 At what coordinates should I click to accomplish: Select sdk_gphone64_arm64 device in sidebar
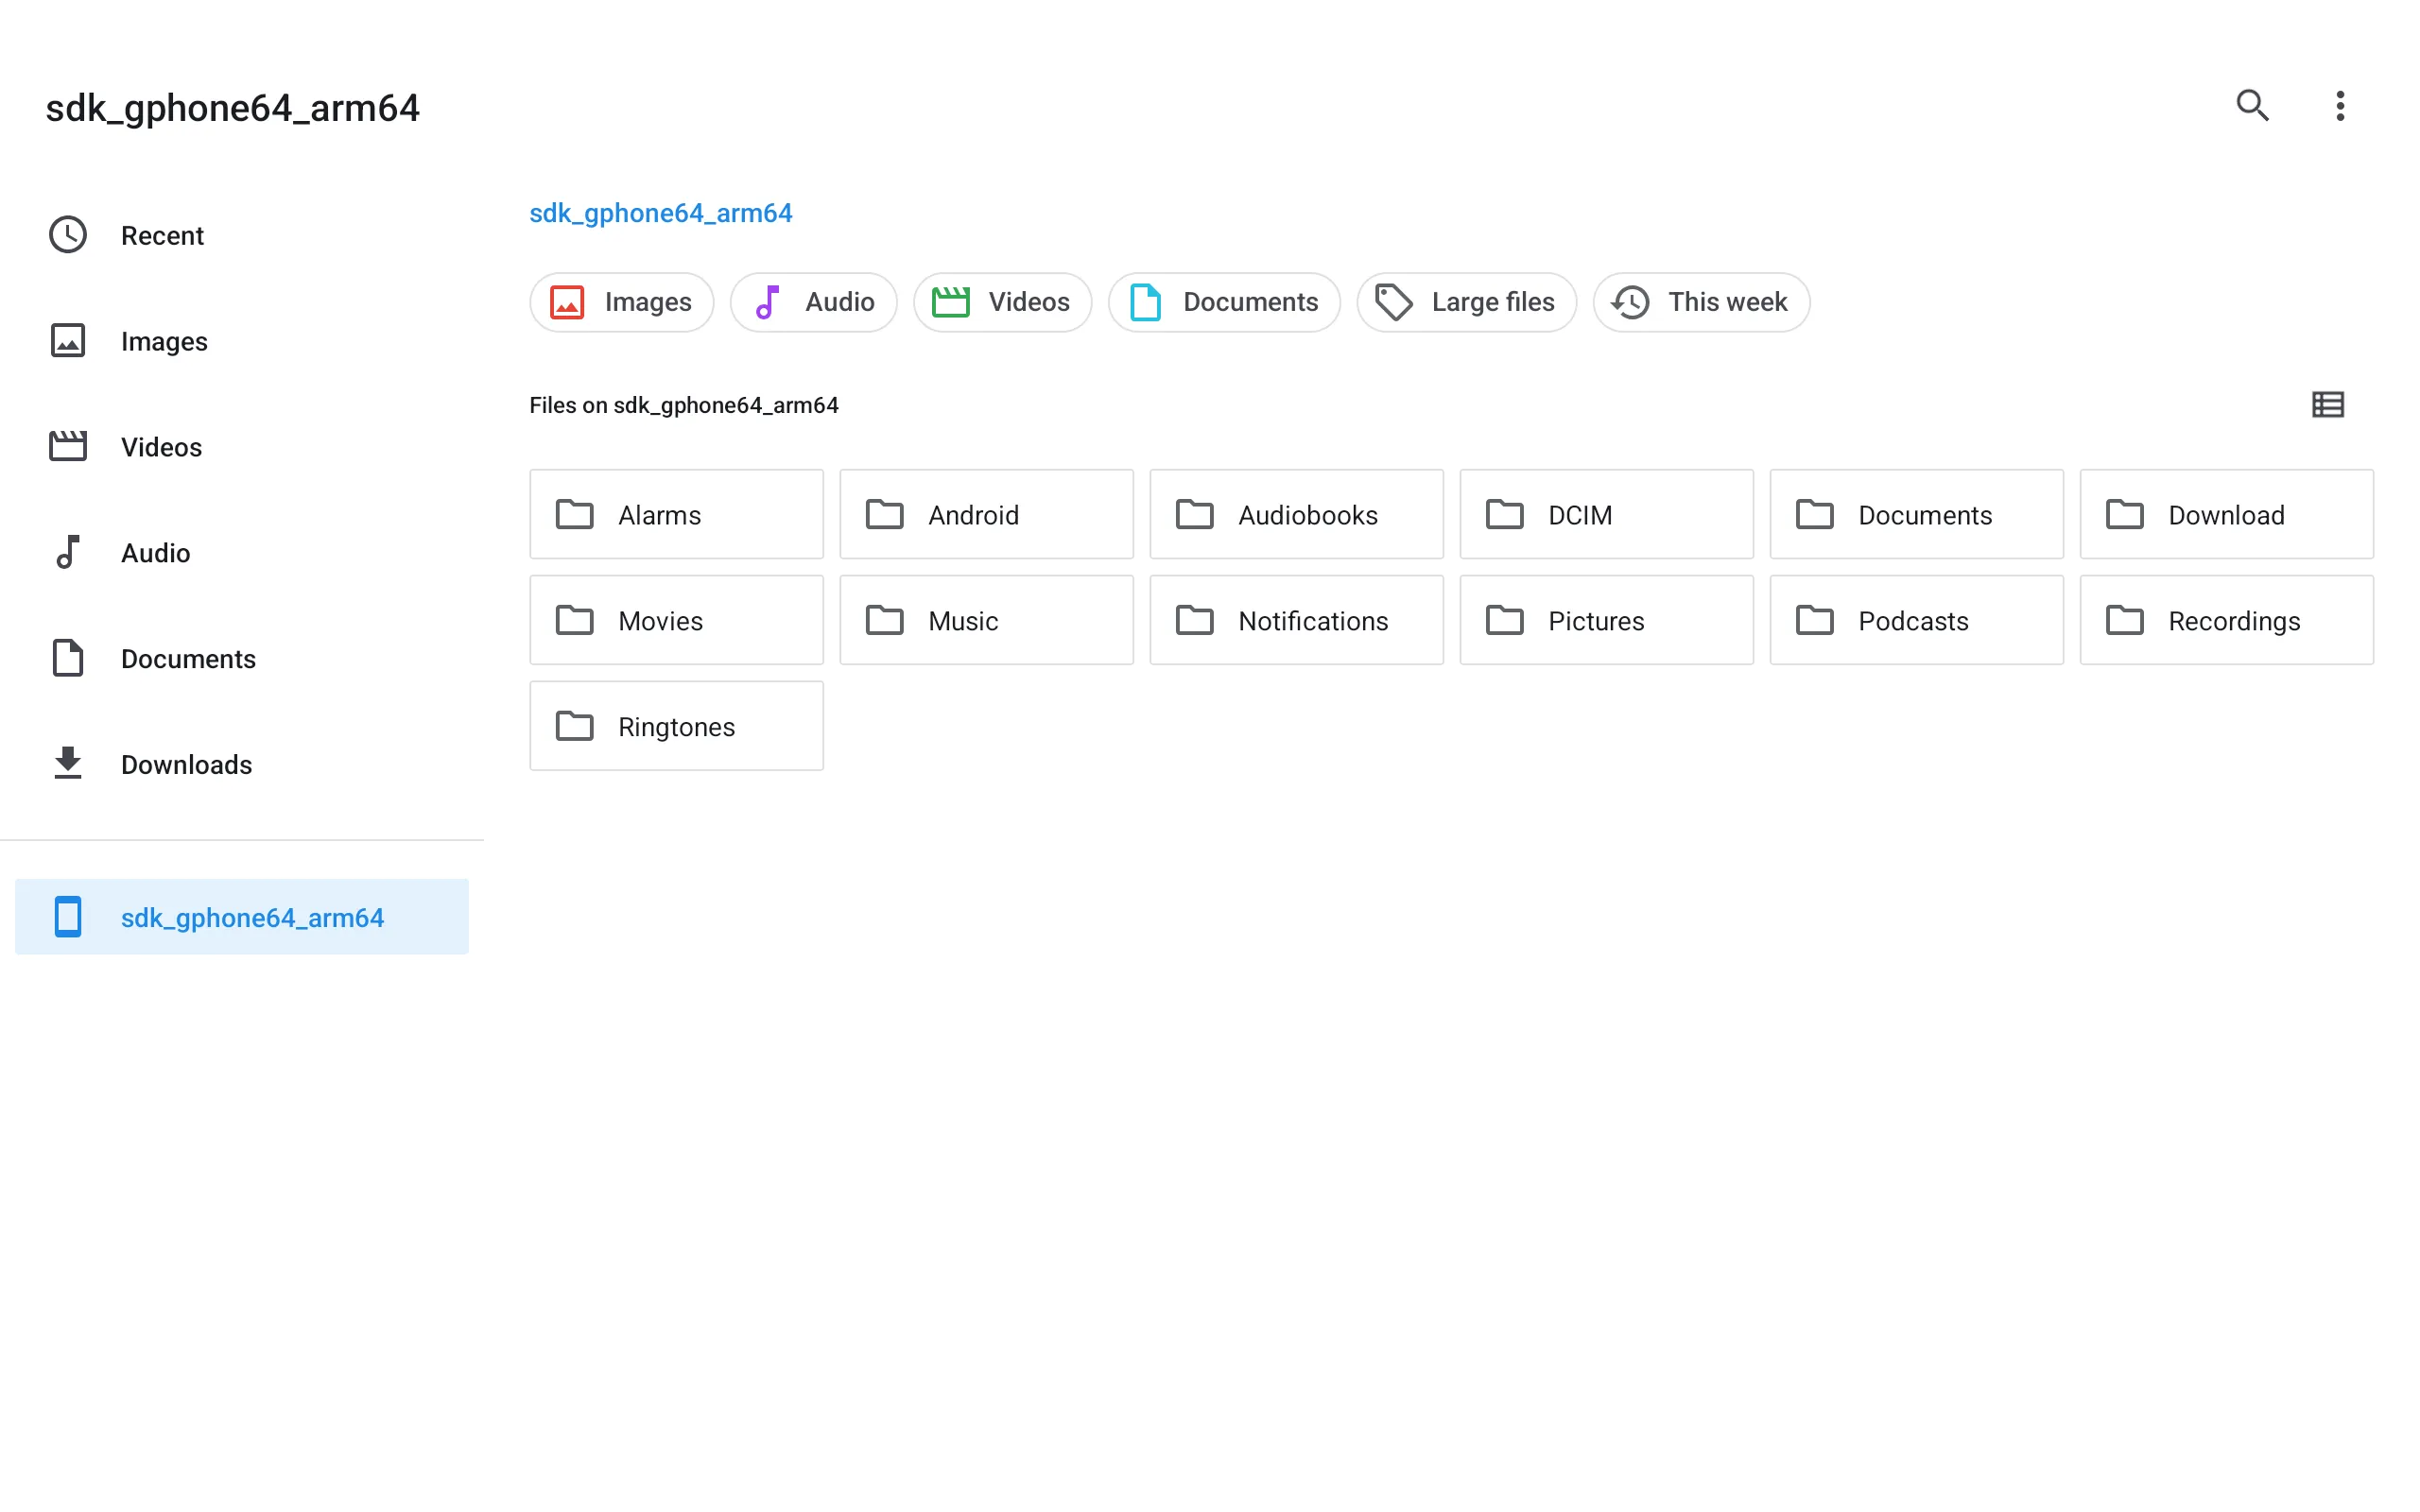(242, 917)
